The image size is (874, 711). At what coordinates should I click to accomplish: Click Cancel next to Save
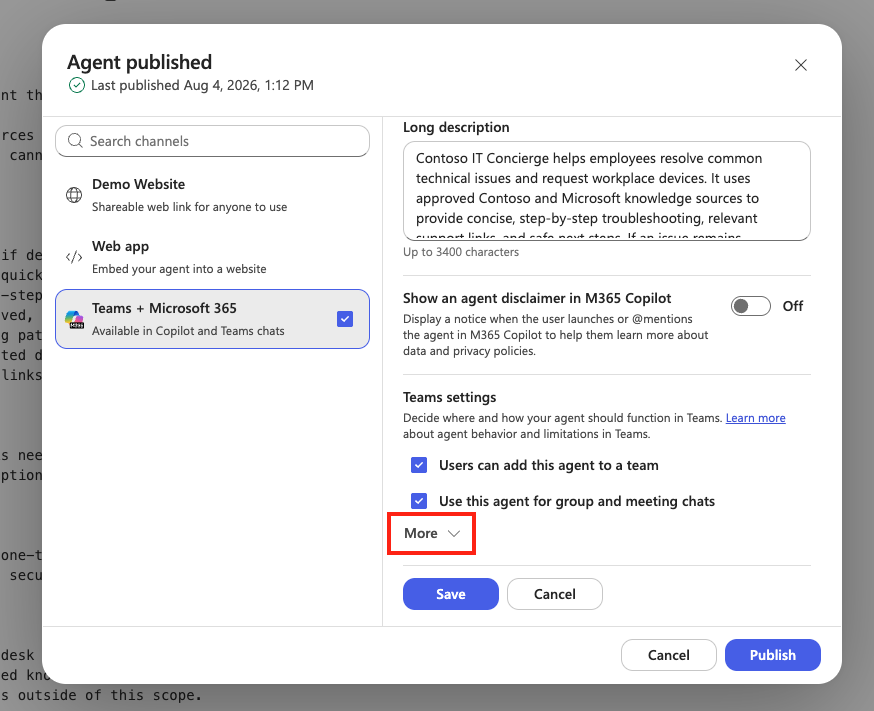(x=555, y=594)
